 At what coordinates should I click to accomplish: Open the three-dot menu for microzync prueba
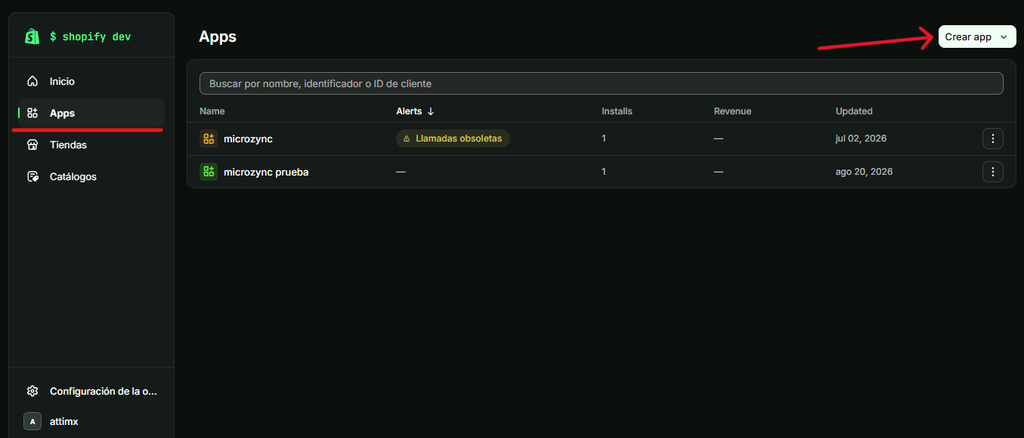tap(993, 172)
